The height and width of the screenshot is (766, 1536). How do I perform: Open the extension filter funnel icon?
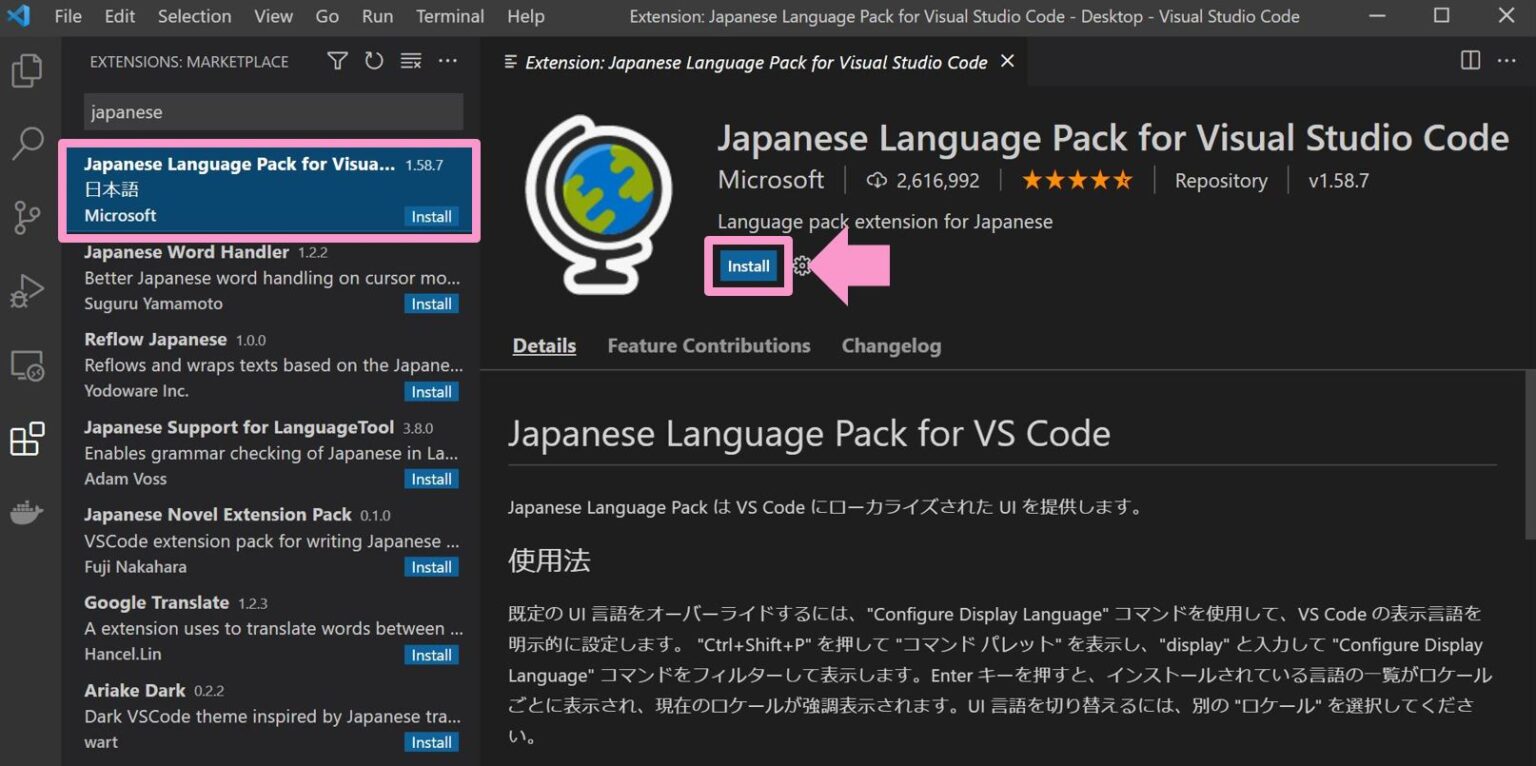click(x=337, y=61)
